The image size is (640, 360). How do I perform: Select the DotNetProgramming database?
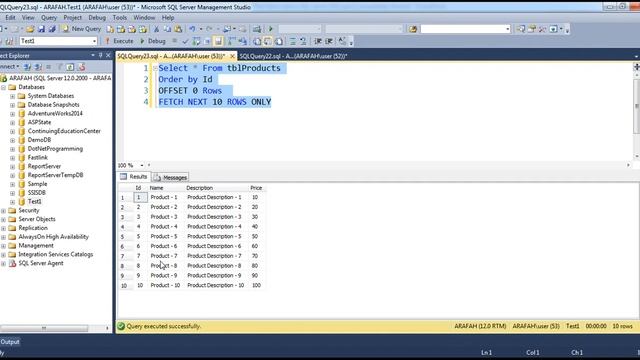[55, 149]
